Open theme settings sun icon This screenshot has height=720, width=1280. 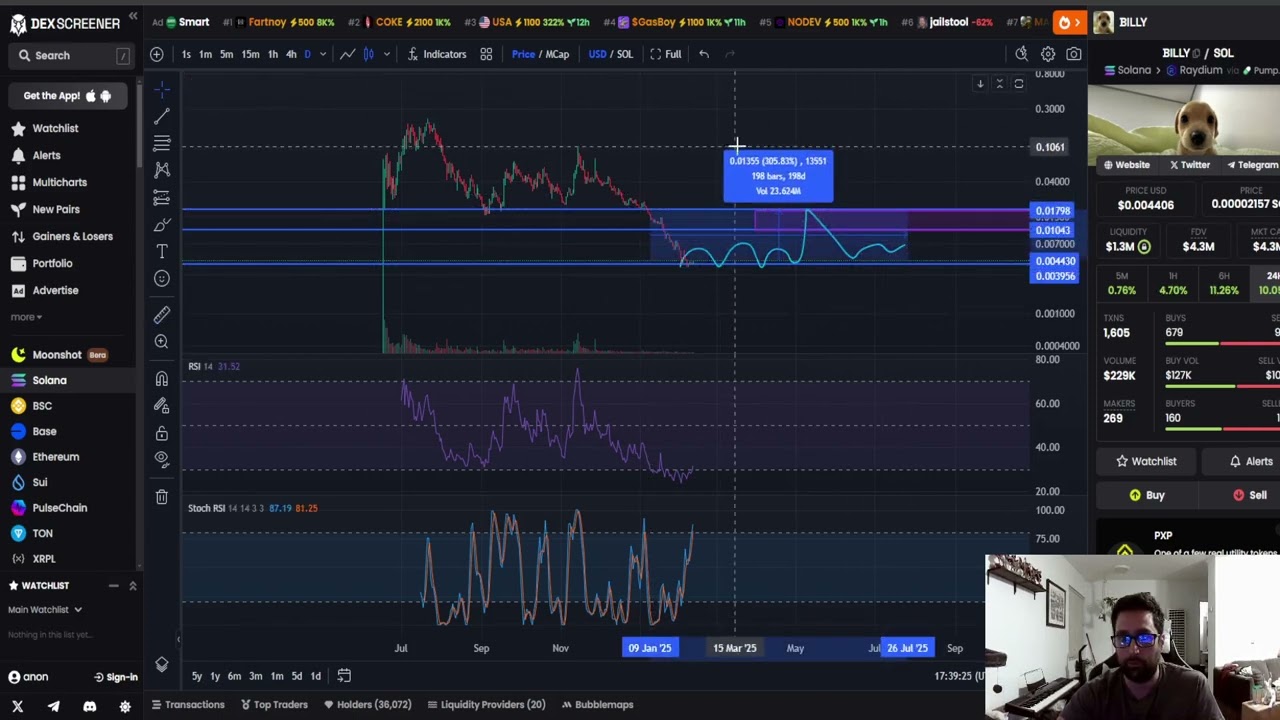tap(125, 706)
